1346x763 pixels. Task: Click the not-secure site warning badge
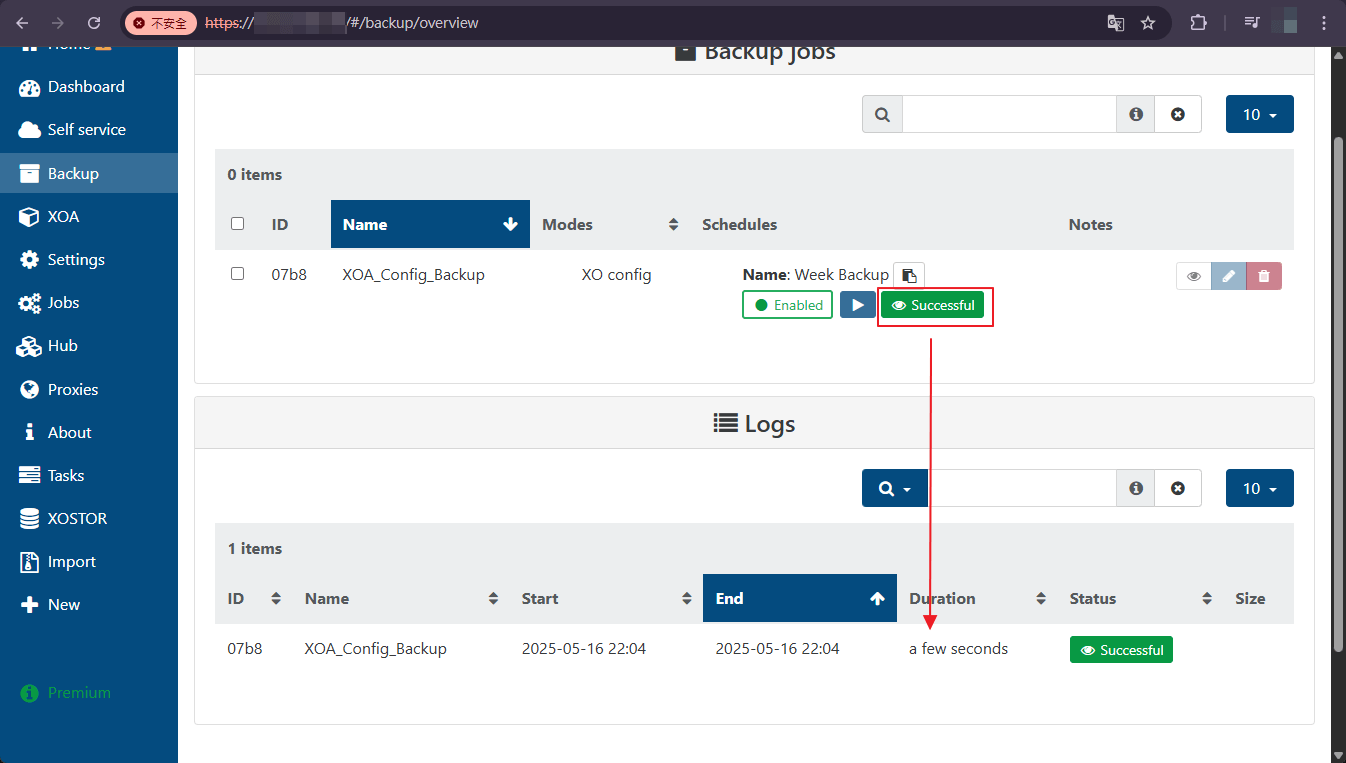coord(160,22)
